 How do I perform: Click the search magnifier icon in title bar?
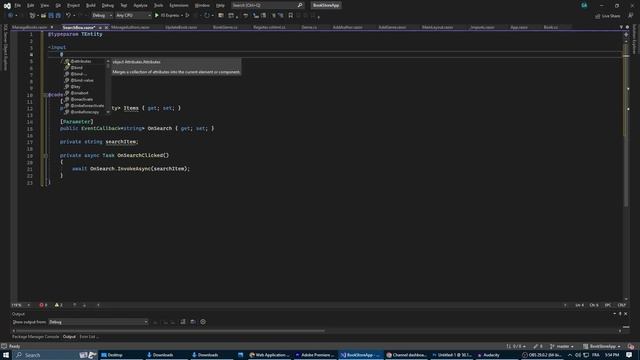(x=300, y=5)
